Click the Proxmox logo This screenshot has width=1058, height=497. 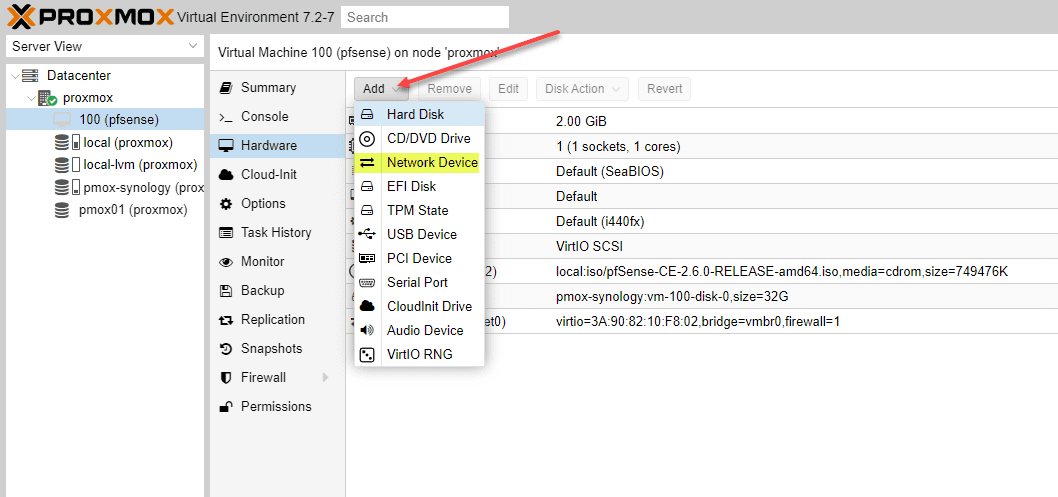(88, 17)
